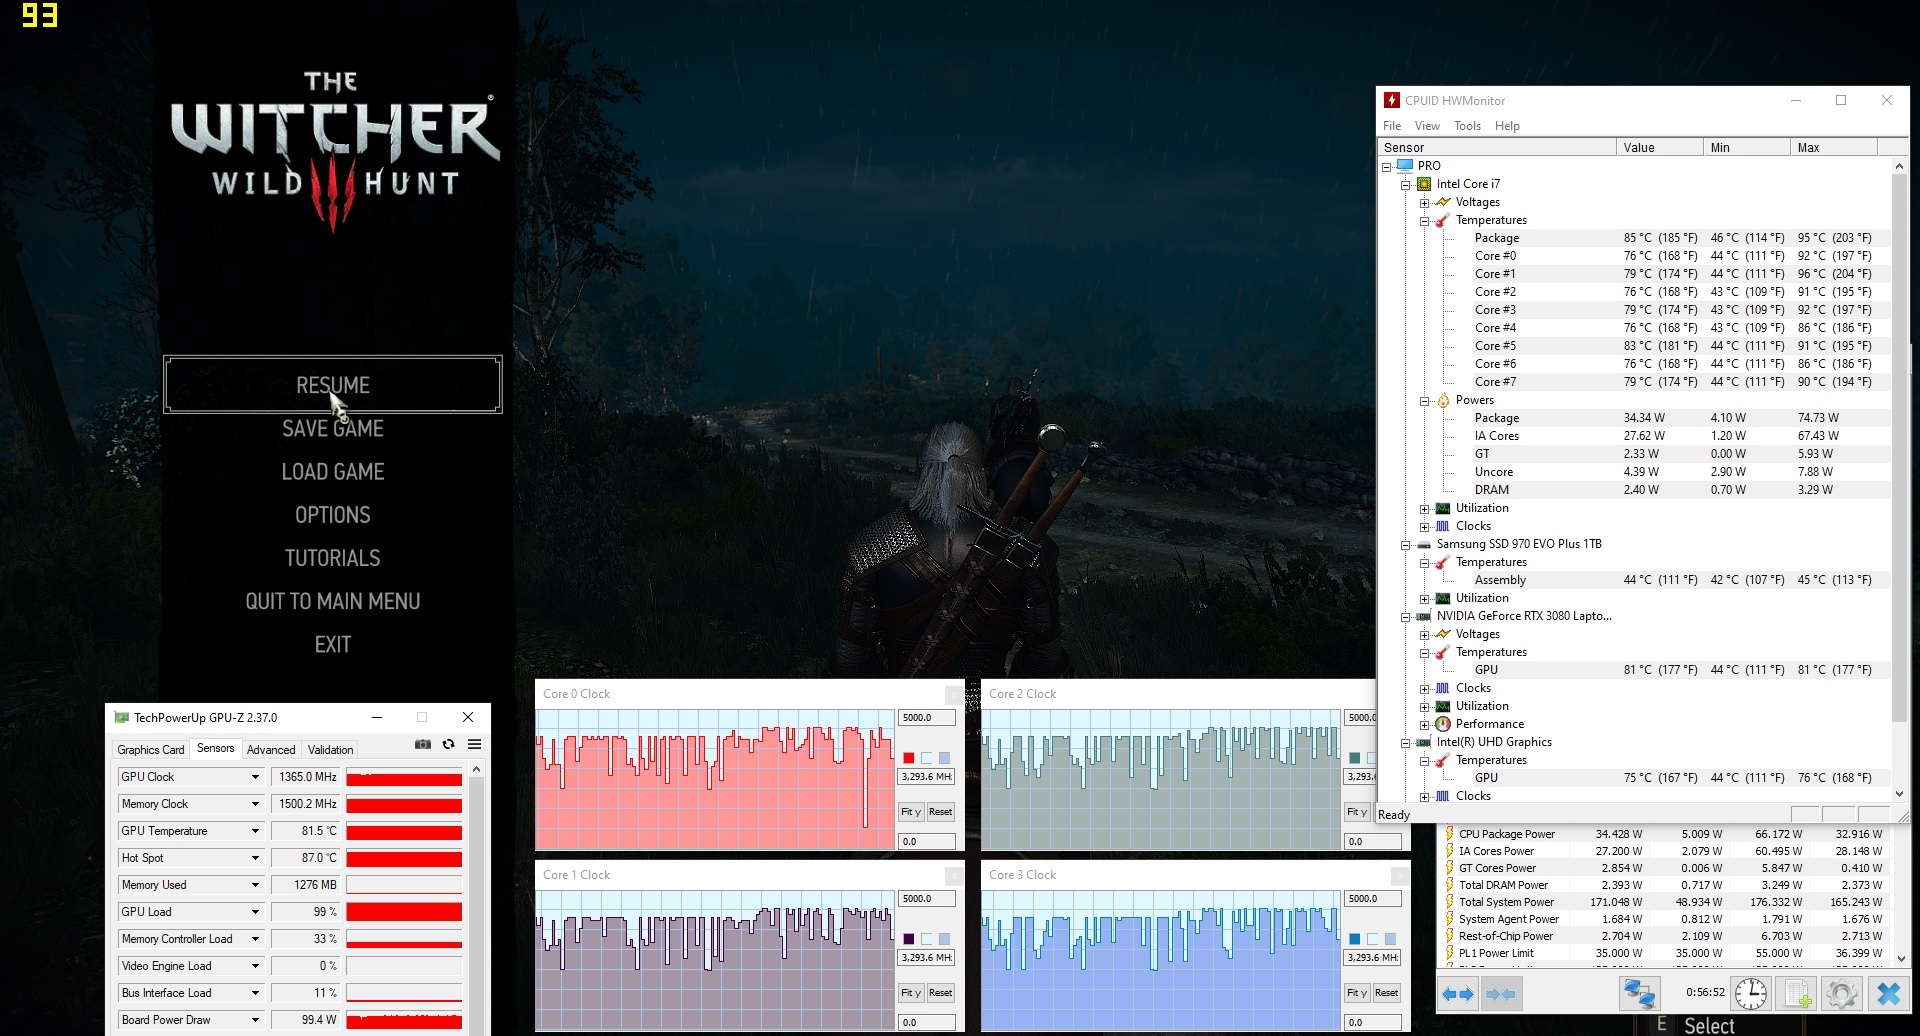This screenshot has width=1920, height=1036.
Task: Collapse the NVIDIA GeForce RTX 3080 node
Action: point(1405,617)
